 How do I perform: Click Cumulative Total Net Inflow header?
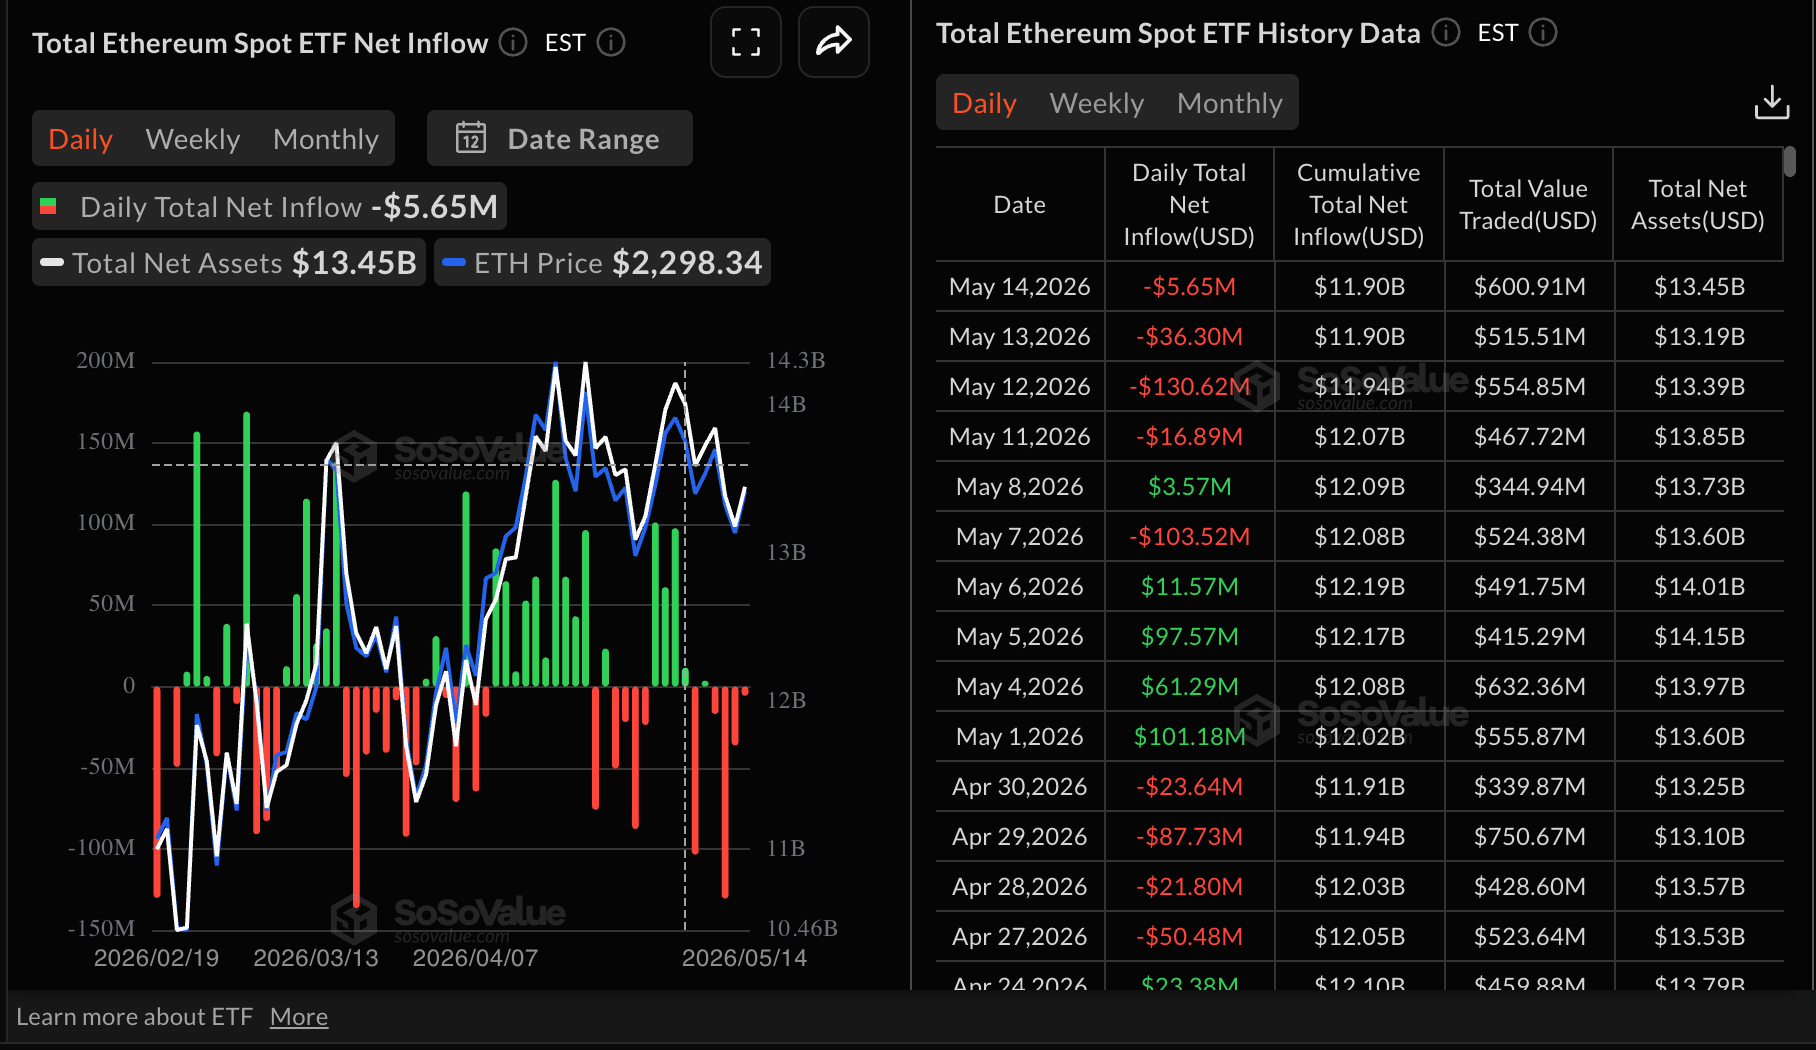click(1359, 205)
